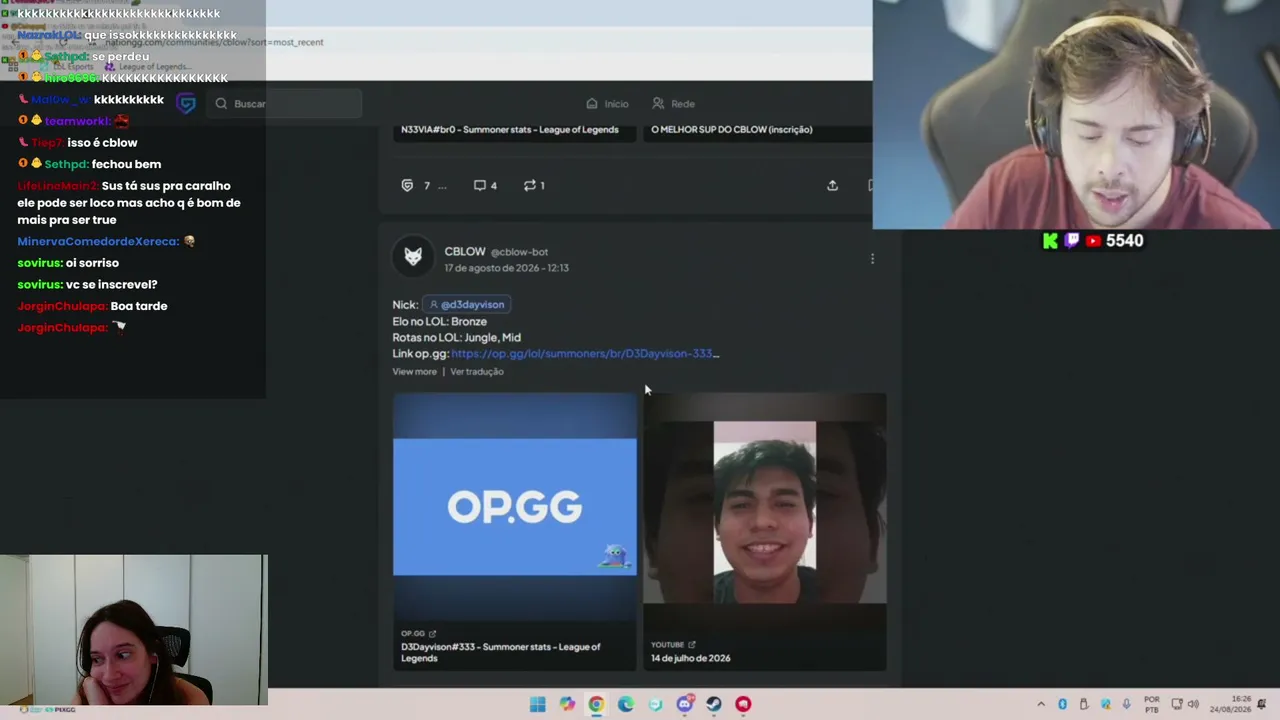Click the like icon on the upper post
Screen dimensions: 1280x720
click(x=407, y=186)
